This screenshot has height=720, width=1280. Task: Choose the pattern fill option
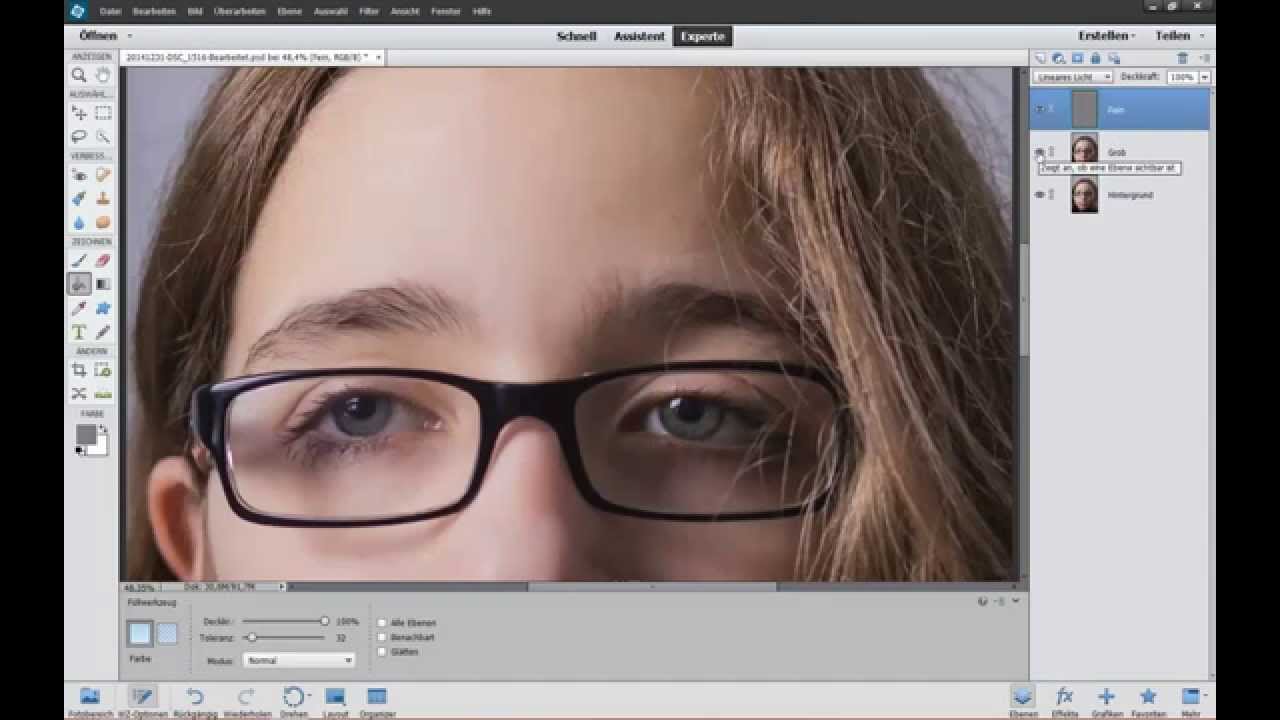(x=167, y=633)
